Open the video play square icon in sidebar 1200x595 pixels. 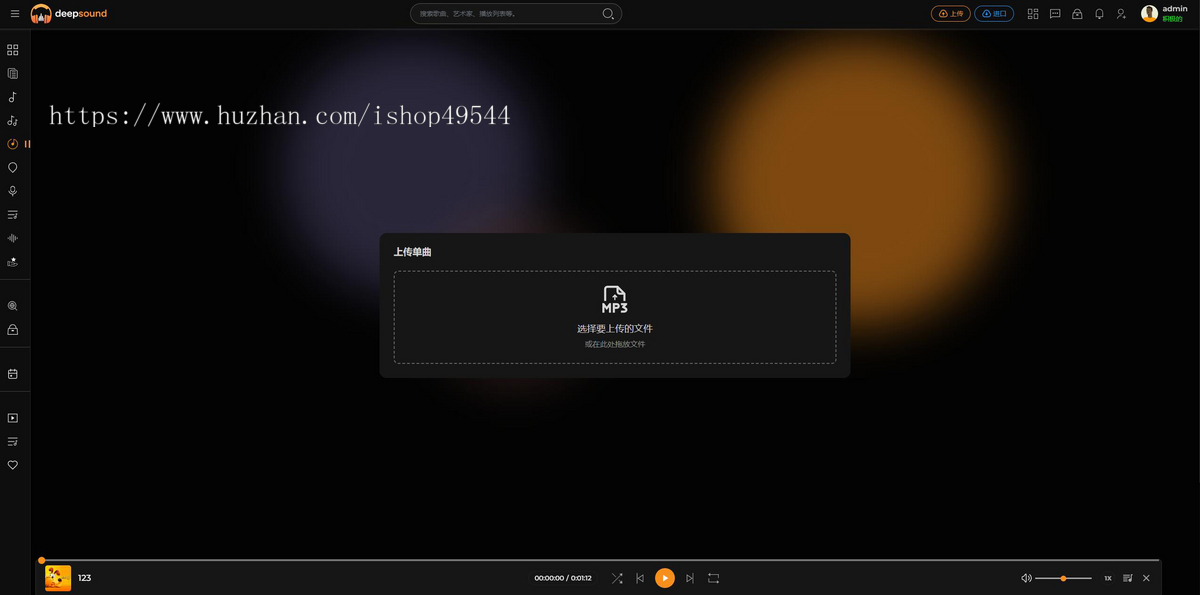[13, 418]
